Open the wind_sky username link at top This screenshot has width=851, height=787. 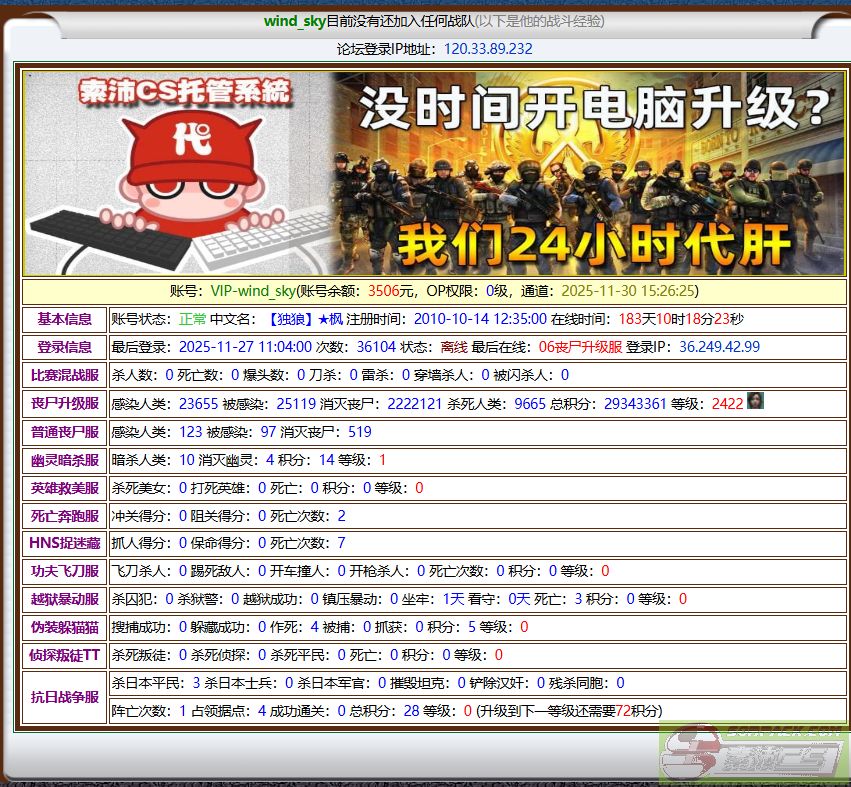[294, 21]
